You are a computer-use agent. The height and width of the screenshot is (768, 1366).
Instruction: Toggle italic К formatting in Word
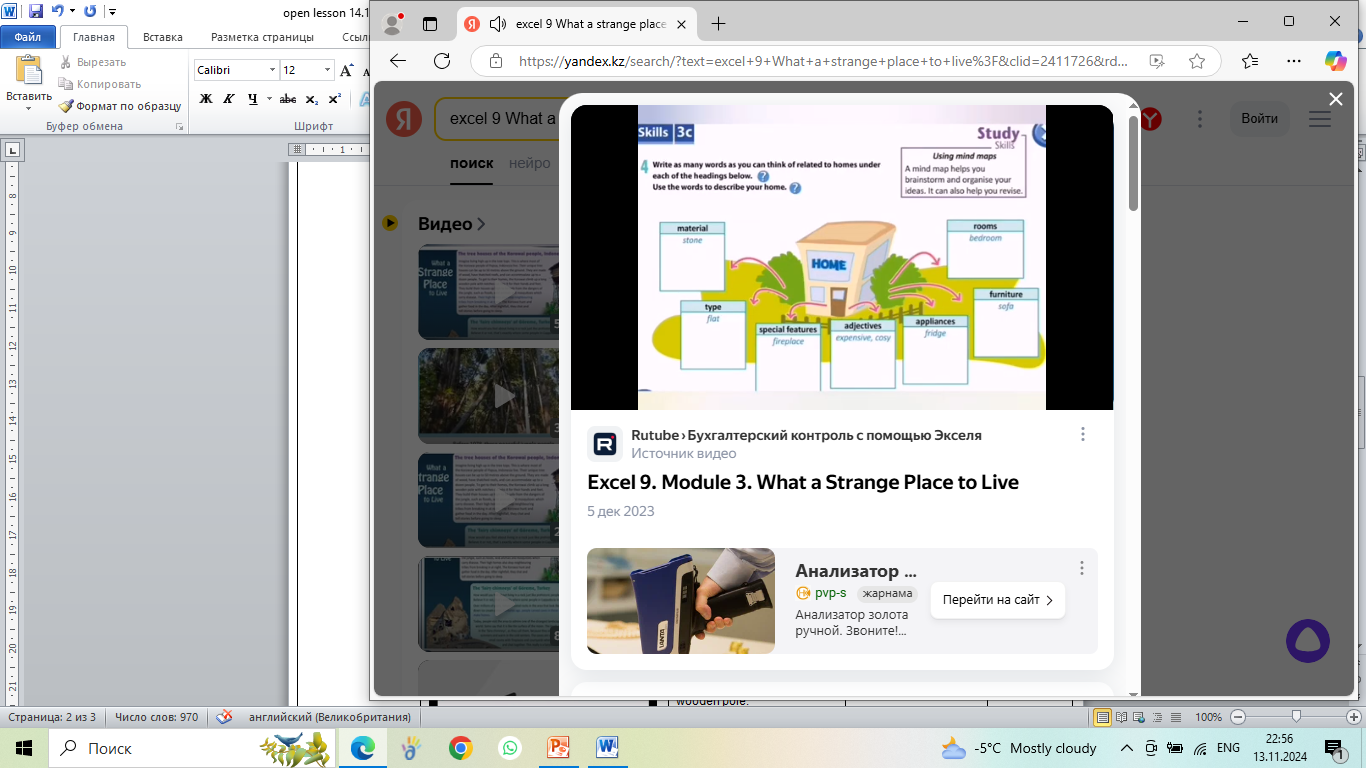point(229,99)
